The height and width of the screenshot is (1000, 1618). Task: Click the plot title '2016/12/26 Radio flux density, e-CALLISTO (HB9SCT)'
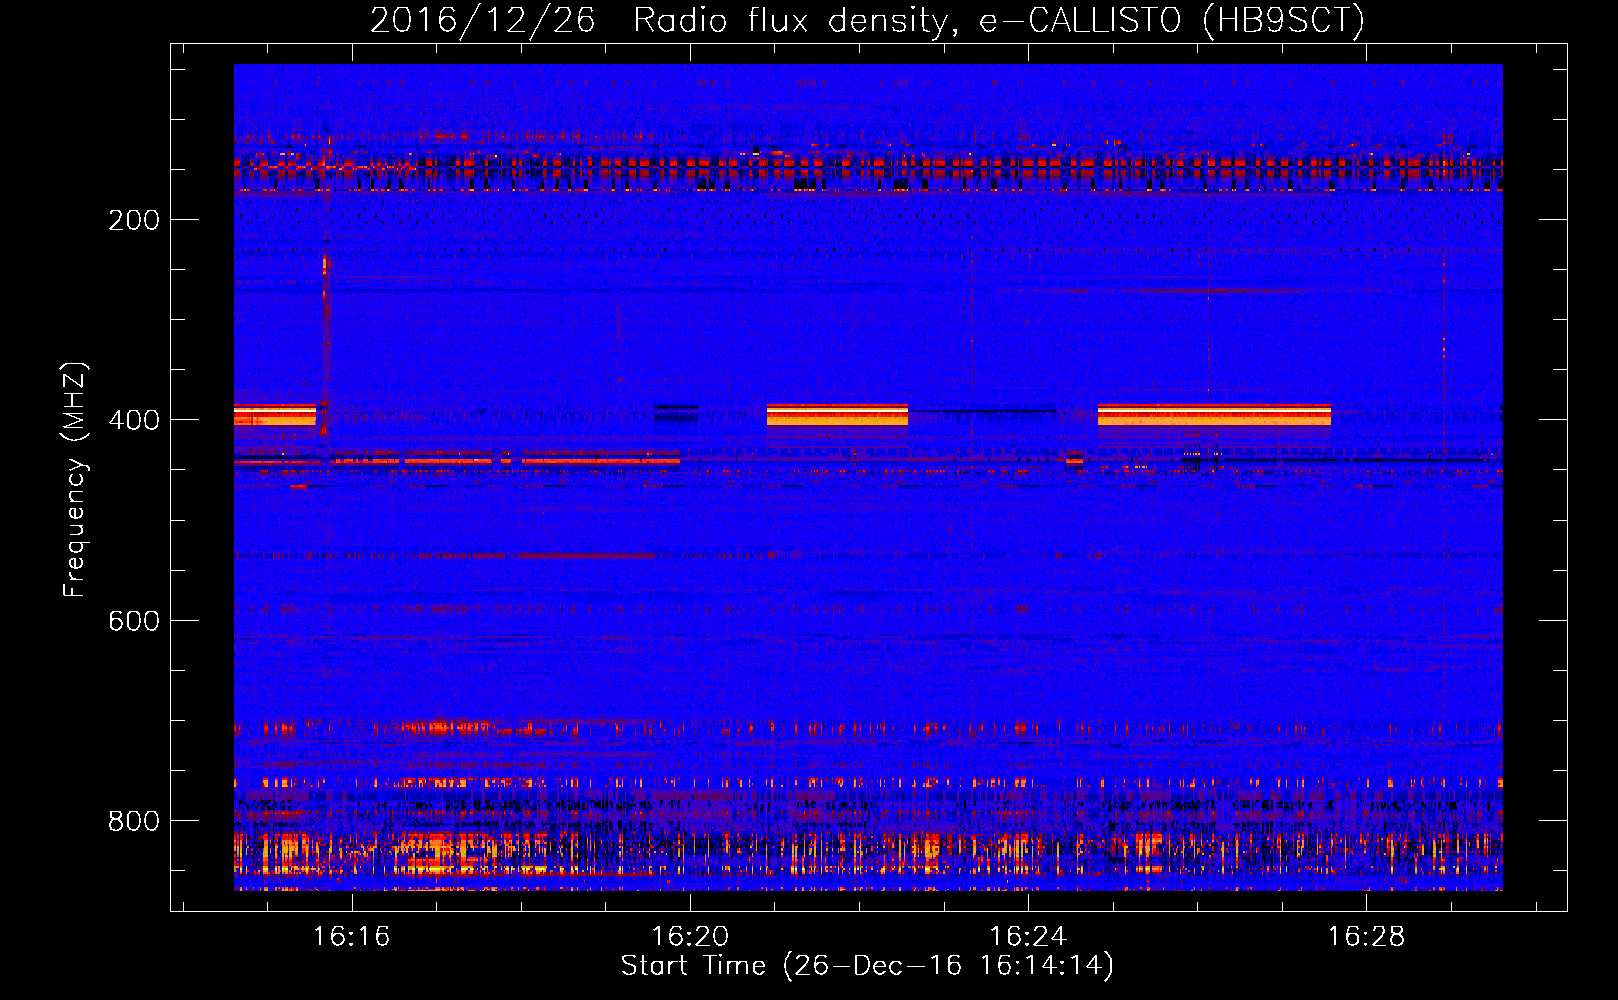(867, 20)
